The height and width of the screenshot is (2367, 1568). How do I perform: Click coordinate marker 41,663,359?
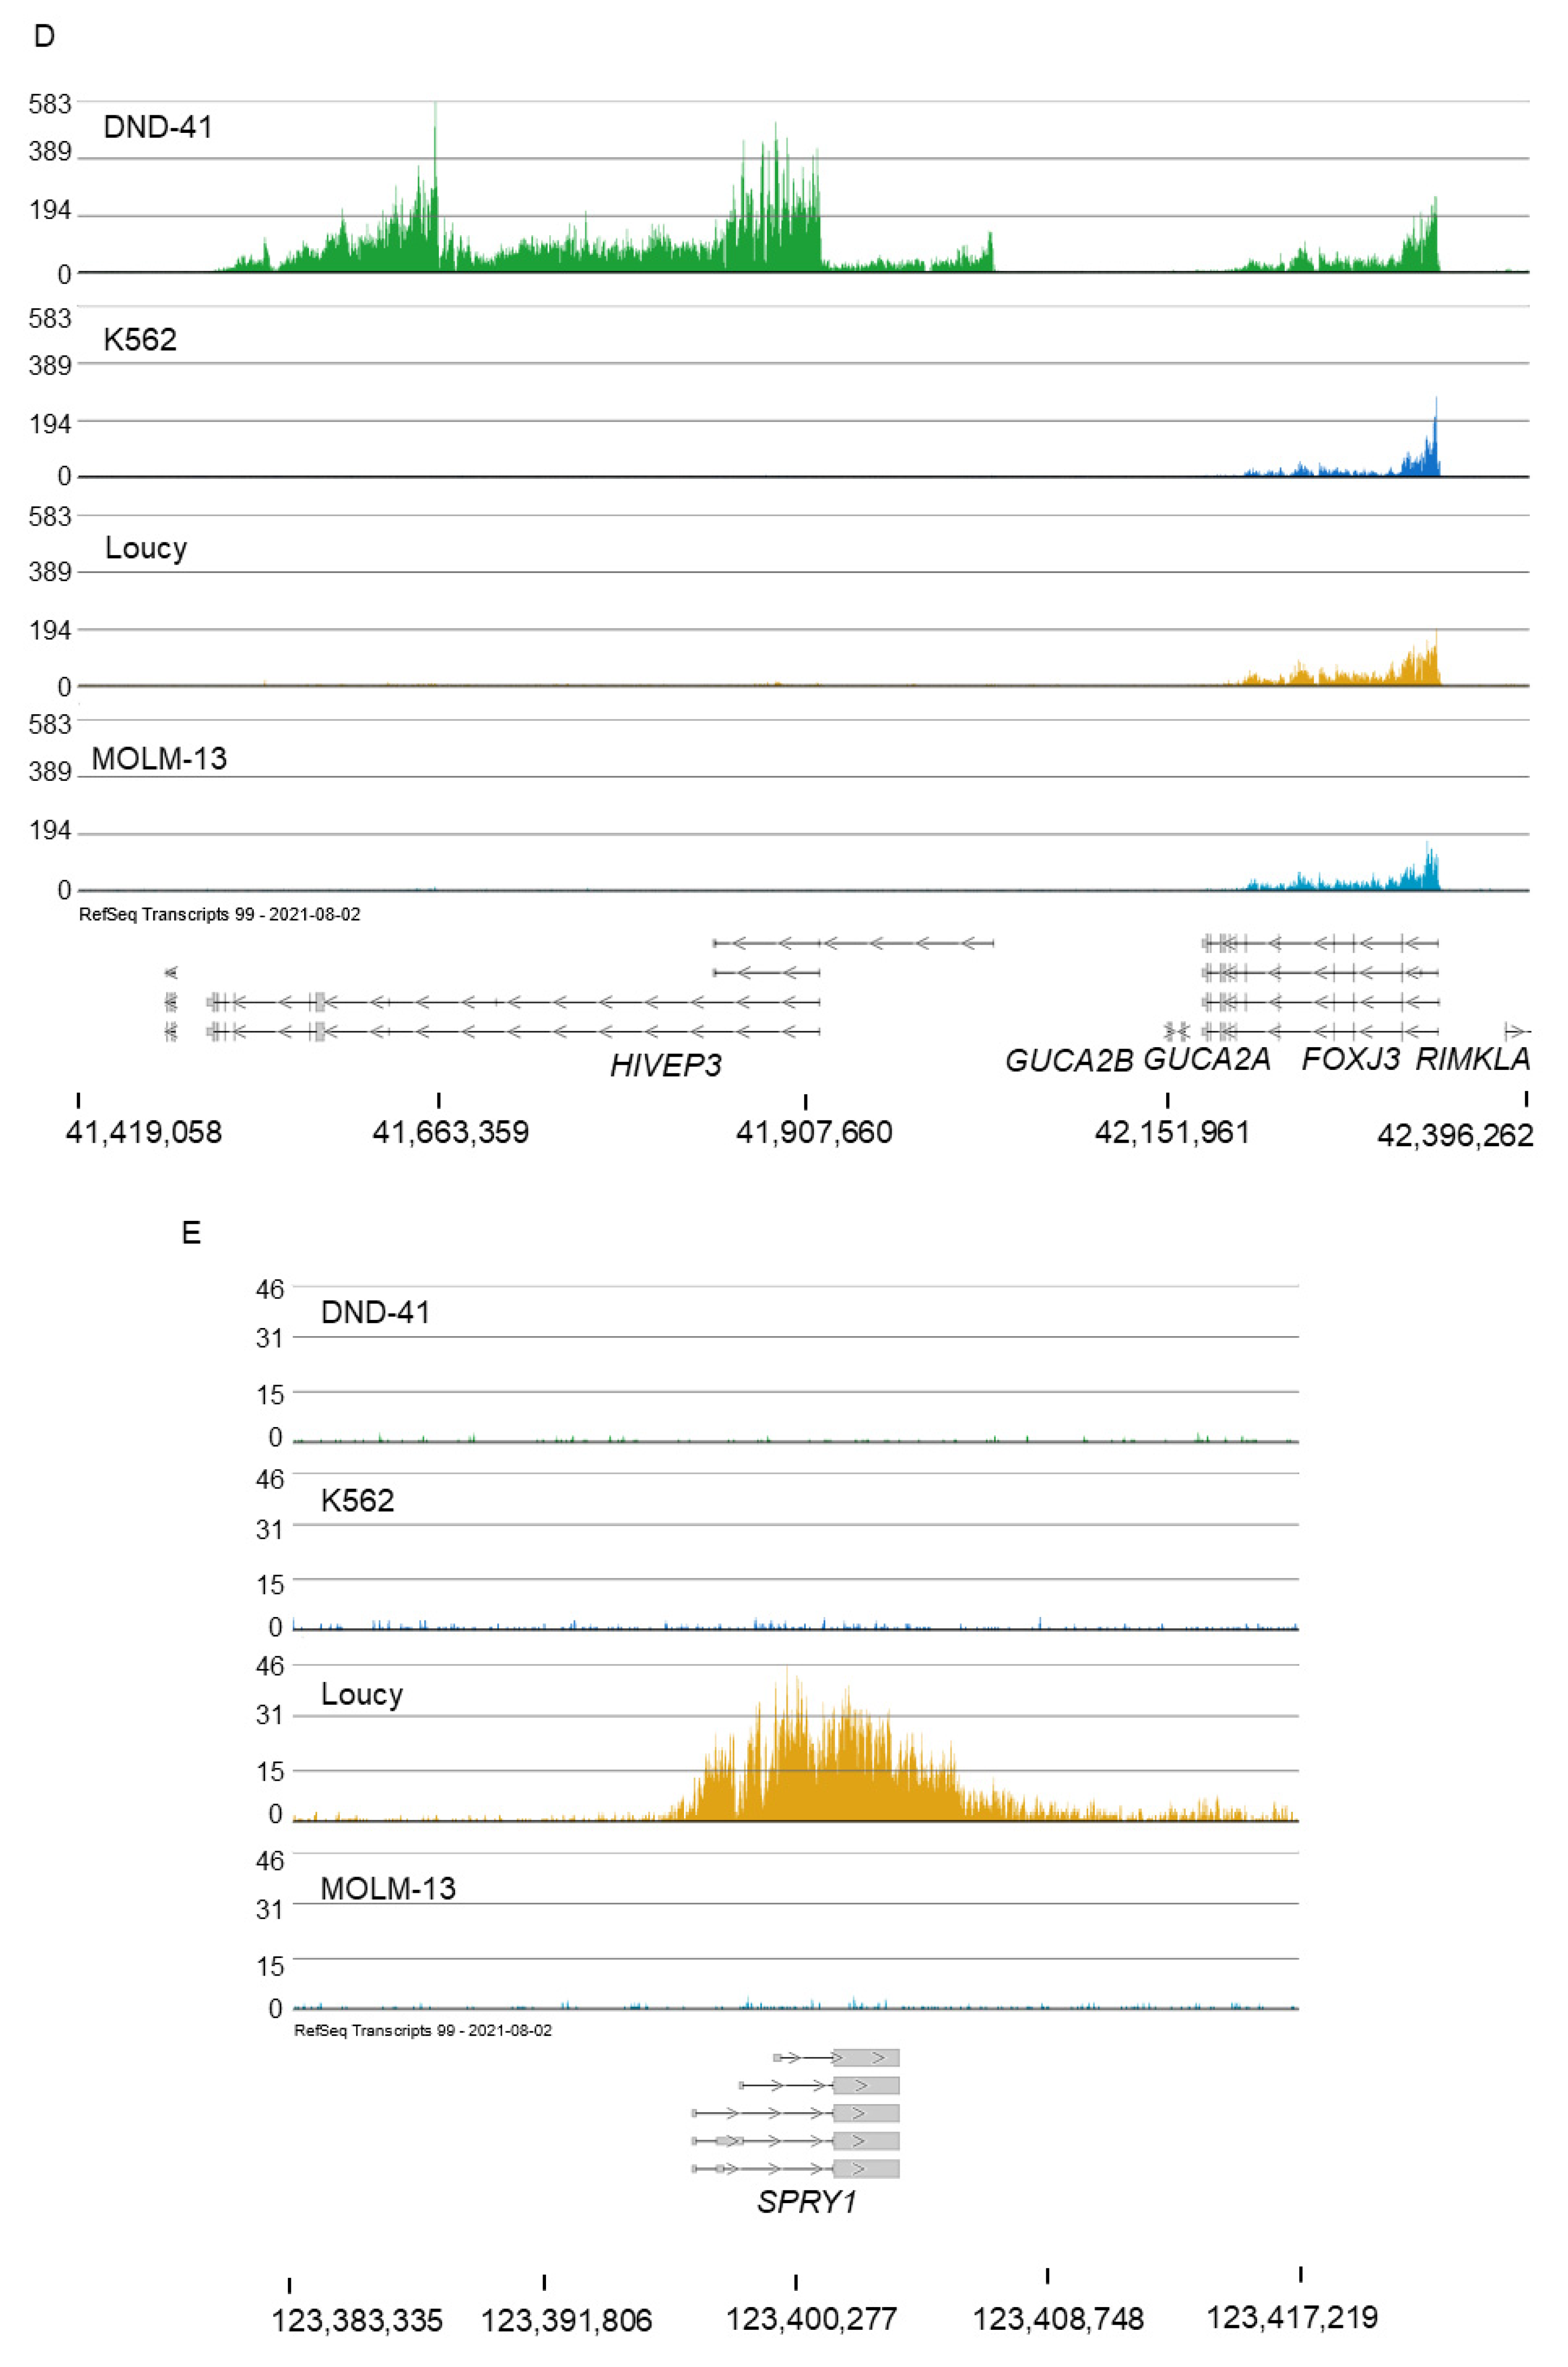[450, 1132]
